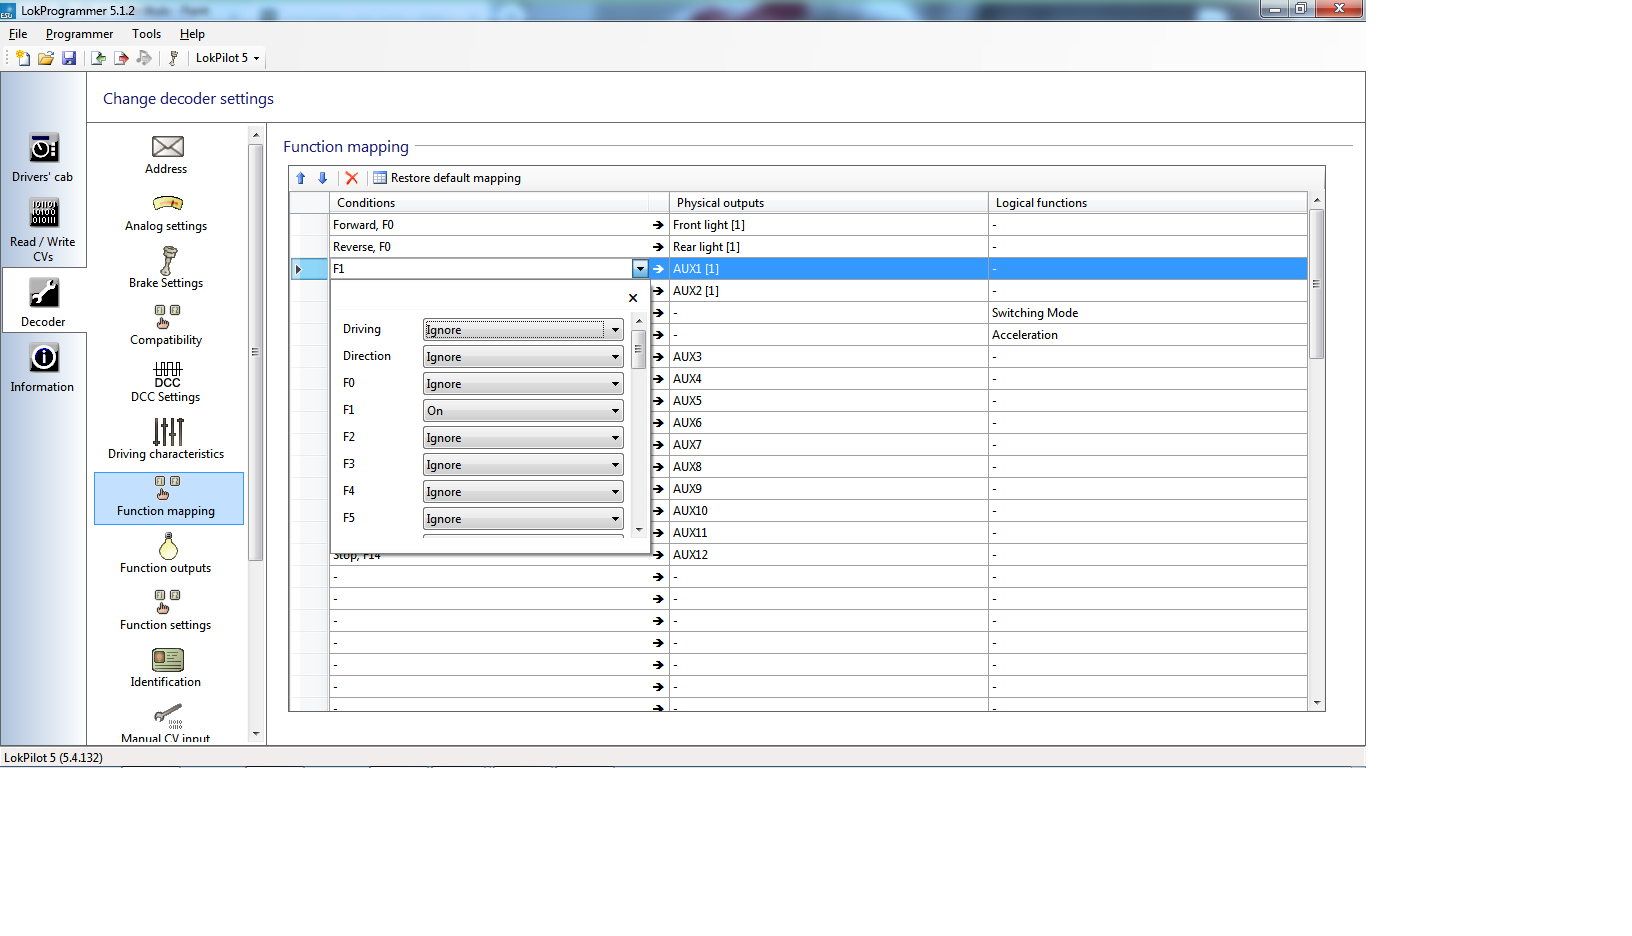The width and height of the screenshot is (1632, 936).
Task: Expand the Driving condition dropdown
Action: point(523,330)
